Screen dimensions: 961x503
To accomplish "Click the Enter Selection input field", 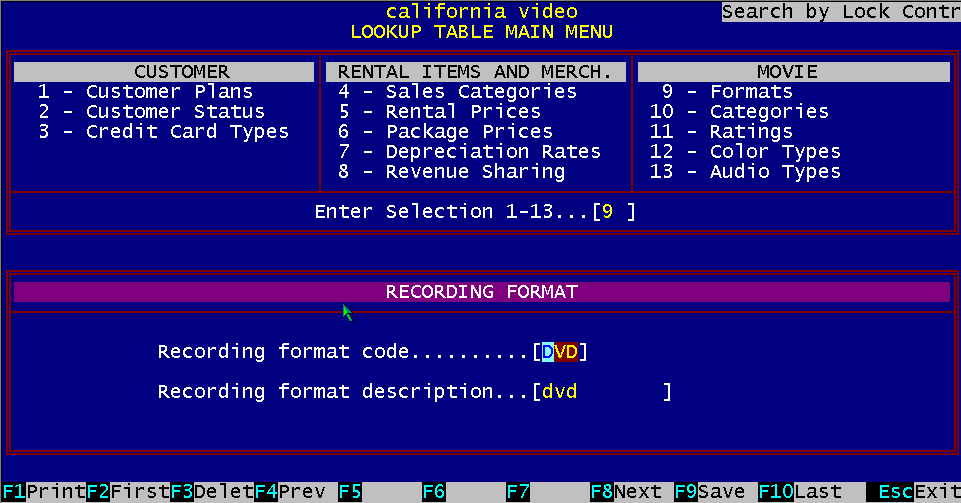I will [613, 212].
